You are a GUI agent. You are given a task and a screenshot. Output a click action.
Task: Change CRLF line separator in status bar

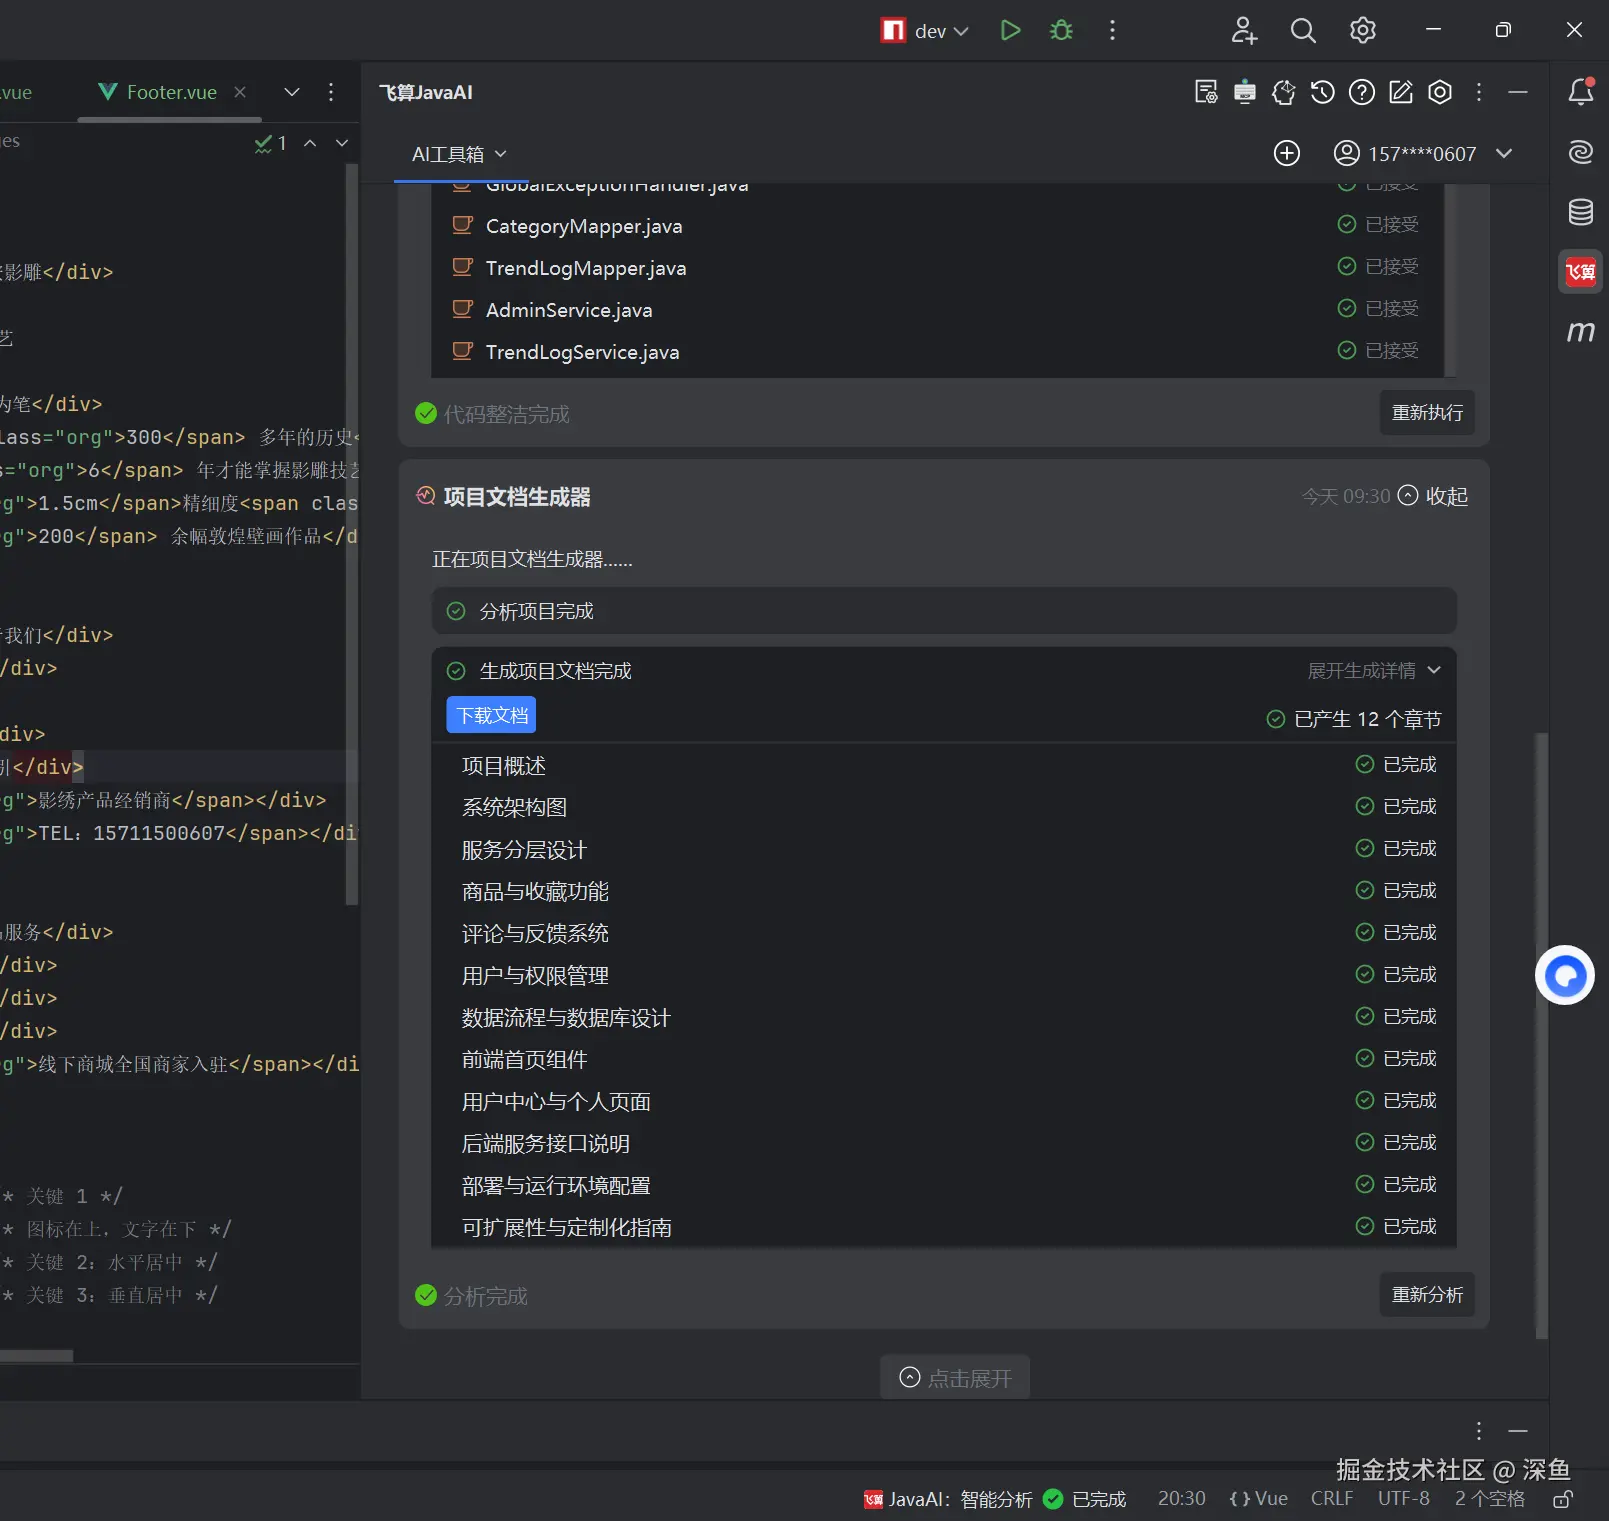click(1332, 1499)
